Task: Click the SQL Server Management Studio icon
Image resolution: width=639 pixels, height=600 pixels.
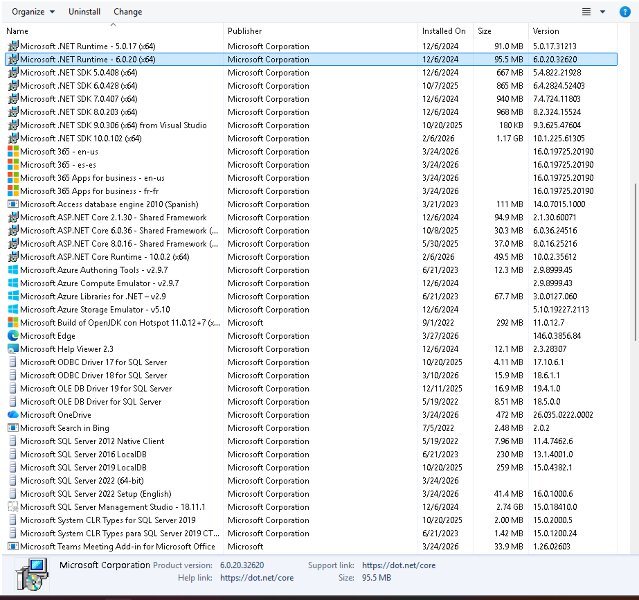Action: click(x=13, y=507)
